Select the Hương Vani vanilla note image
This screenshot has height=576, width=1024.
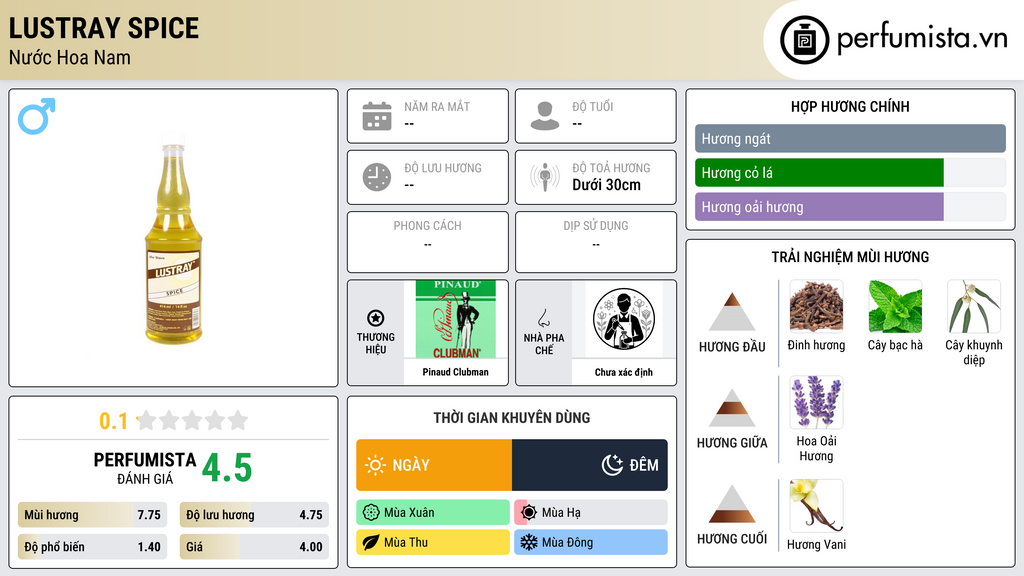point(816,505)
